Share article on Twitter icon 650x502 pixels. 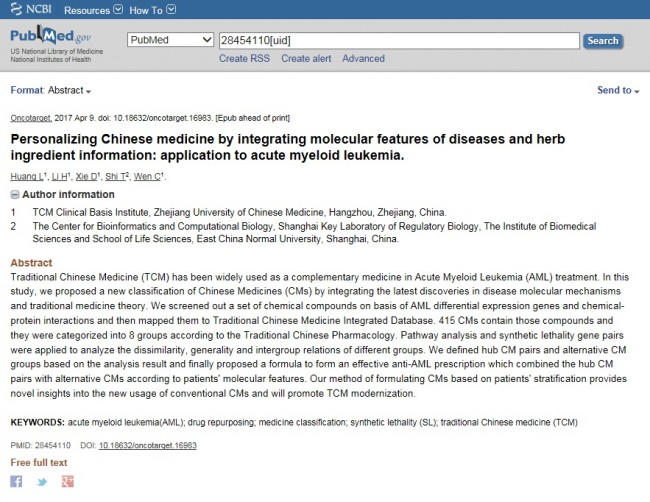42,482
